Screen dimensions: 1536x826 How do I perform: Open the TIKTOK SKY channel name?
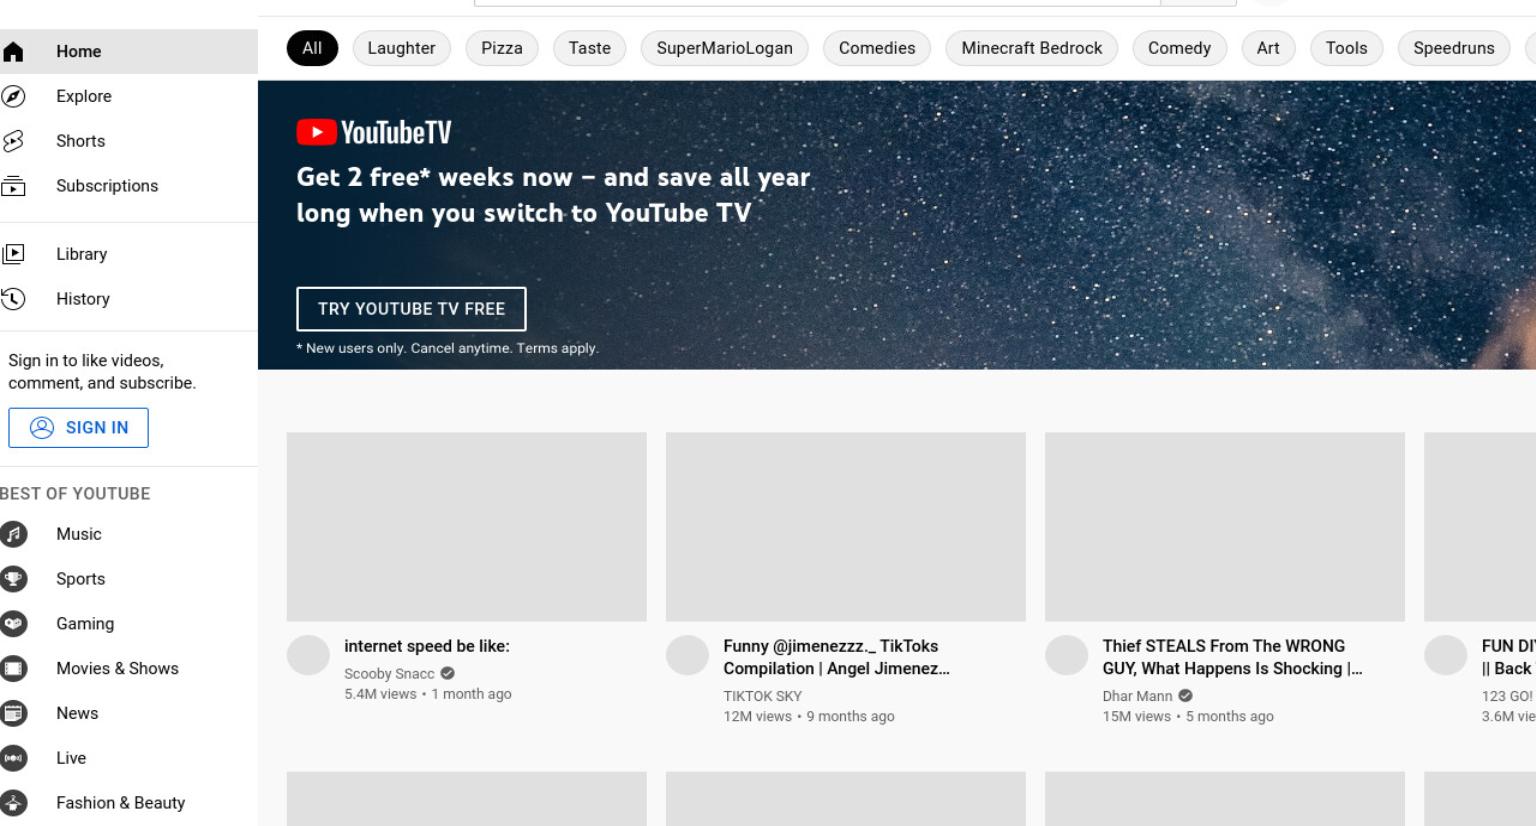(x=763, y=696)
